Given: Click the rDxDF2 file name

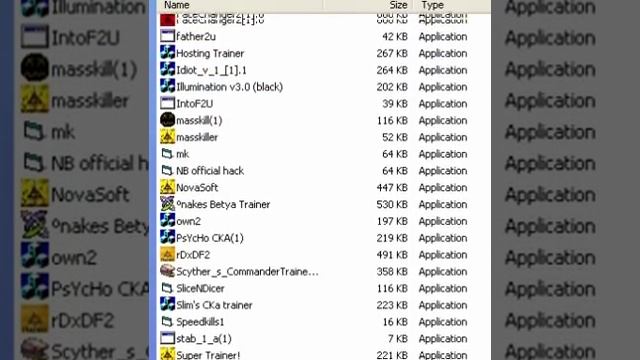Looking at the screenshot, I should click(x=193, y=255).
